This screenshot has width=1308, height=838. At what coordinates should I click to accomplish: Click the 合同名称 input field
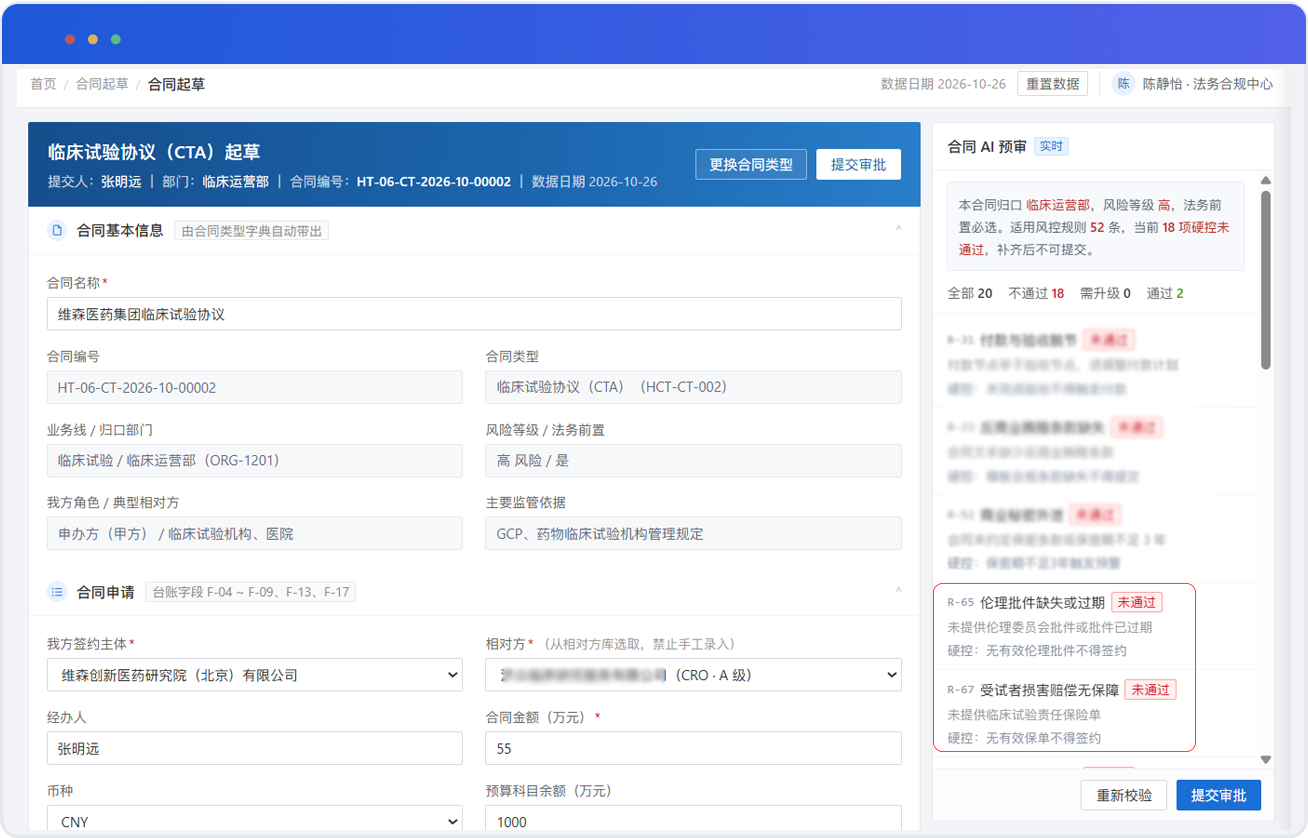(474, 314)
